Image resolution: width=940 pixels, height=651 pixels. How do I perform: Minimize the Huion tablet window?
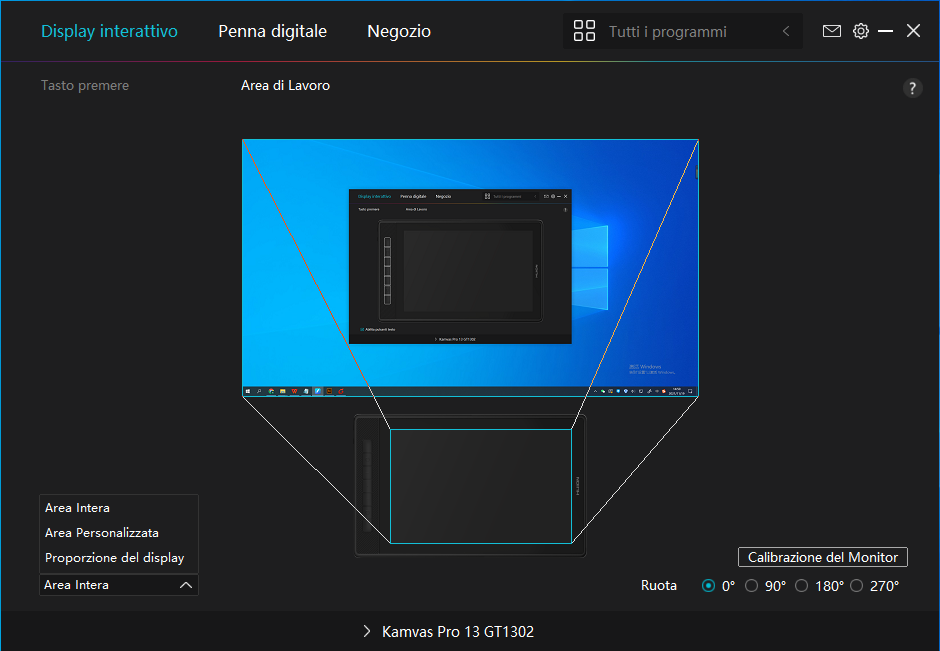(886, 31)
